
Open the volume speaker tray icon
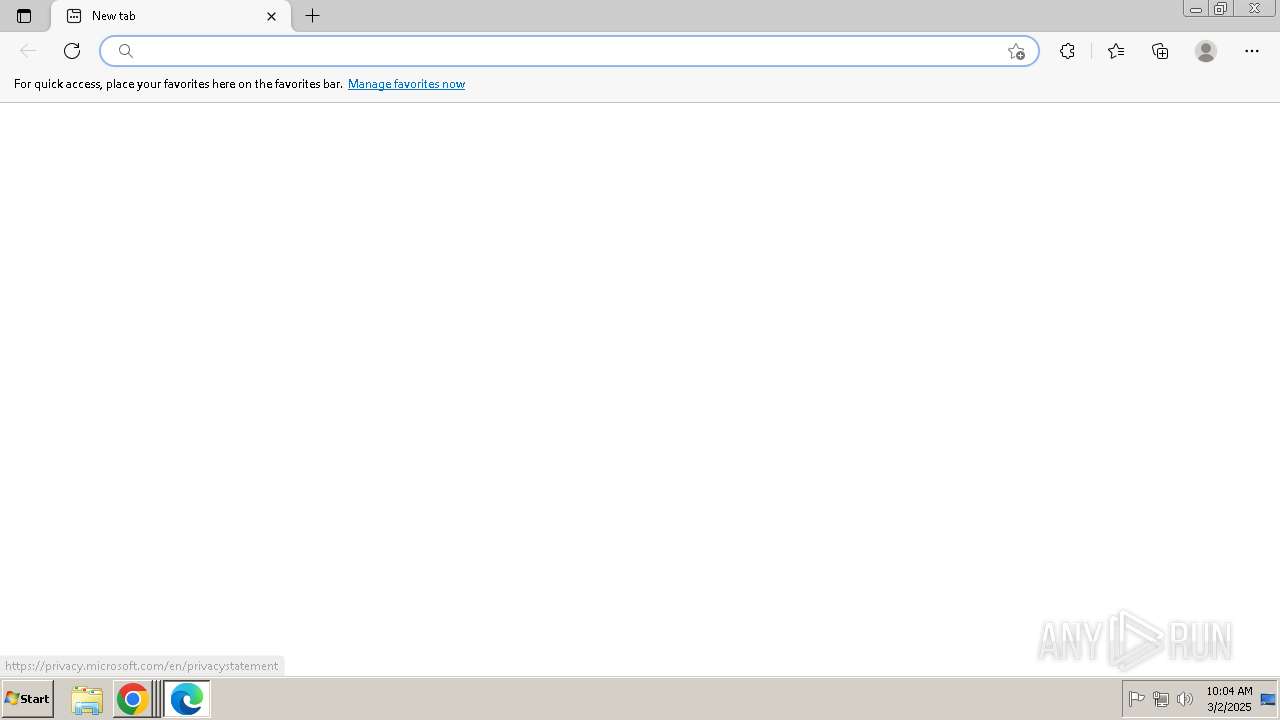(1185, 699)
